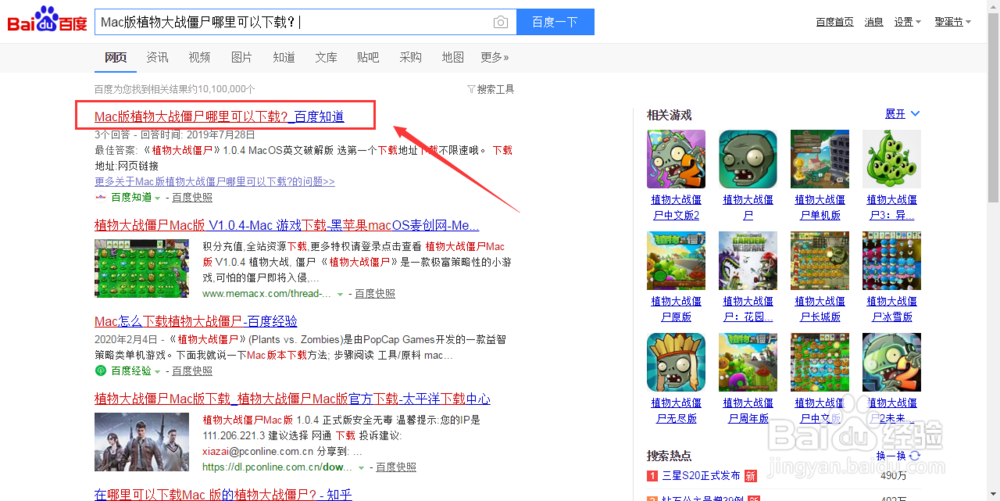Open camera image search icon
The width and height of the screenshot is (1000, 501).
[x=501, y=22]
